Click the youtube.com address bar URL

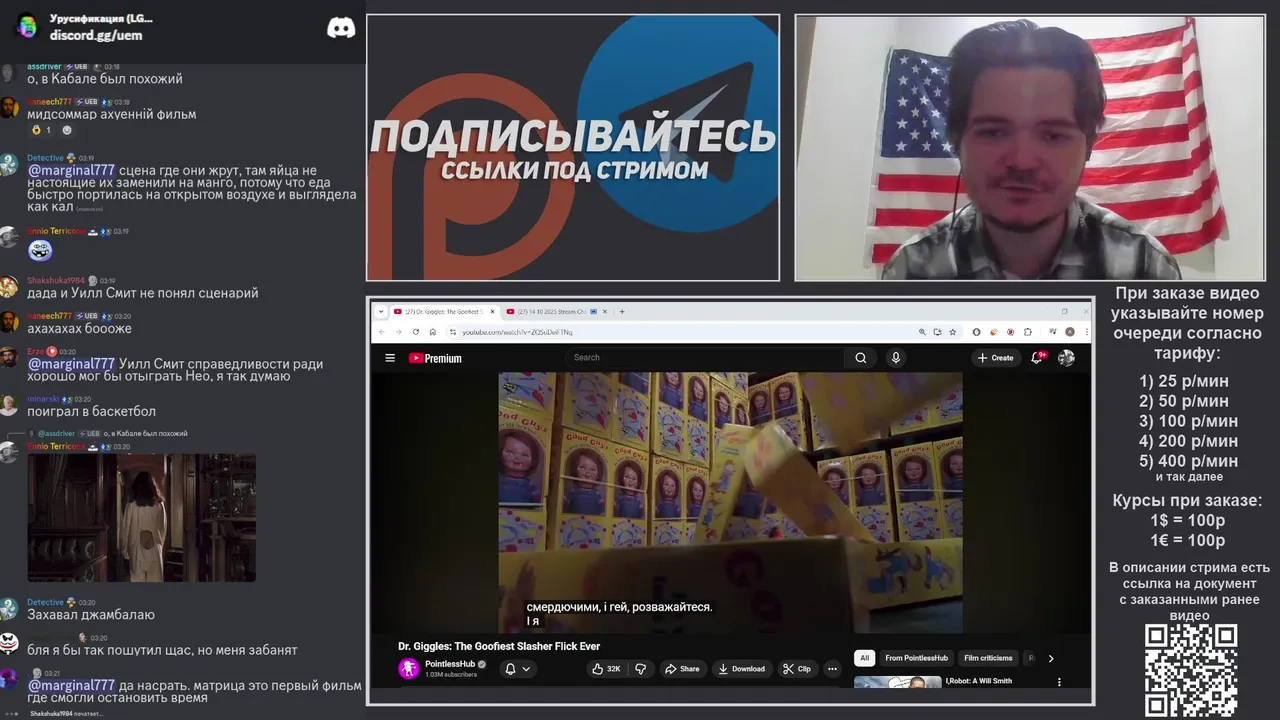point(517,332)
